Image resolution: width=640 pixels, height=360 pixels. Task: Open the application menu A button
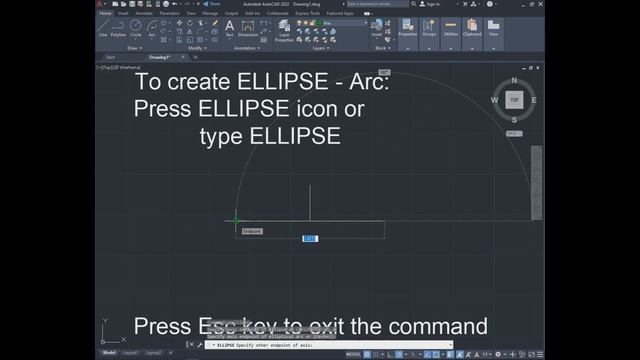[99, 4]
